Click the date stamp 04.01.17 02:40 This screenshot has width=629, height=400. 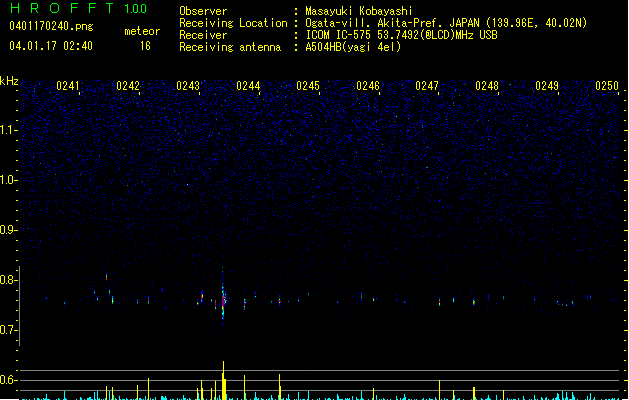point(51,46)
